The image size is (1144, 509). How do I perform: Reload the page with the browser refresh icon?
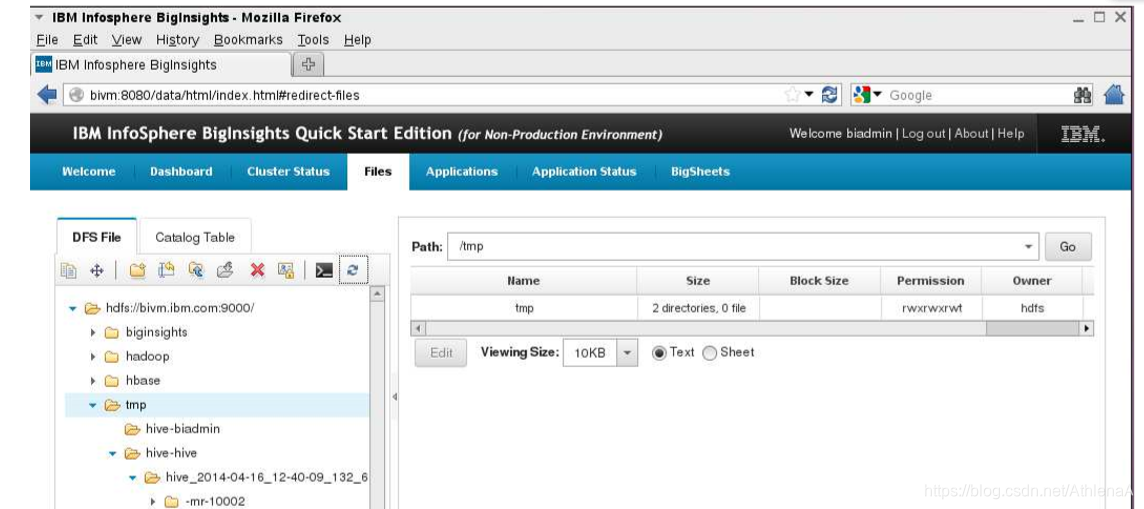(830, 95)
